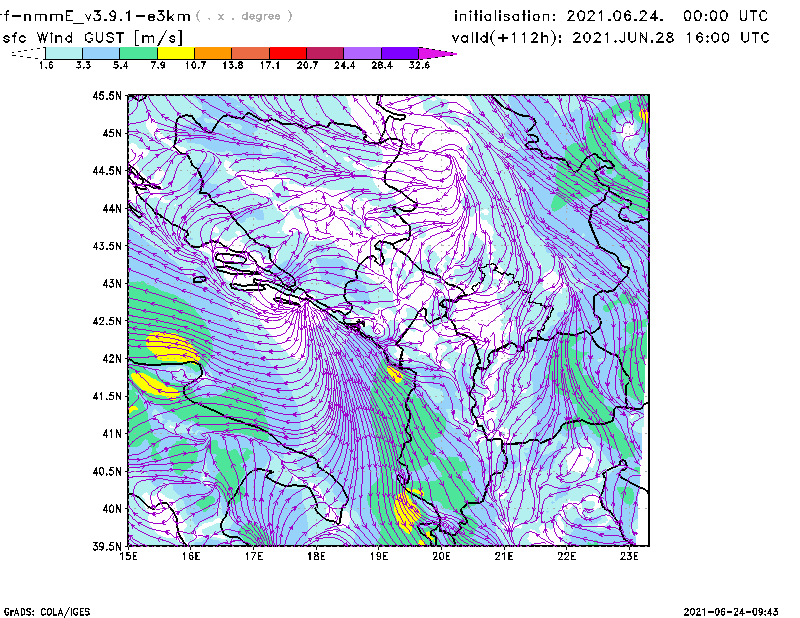Click the legend value 13.8

[233, 65]
